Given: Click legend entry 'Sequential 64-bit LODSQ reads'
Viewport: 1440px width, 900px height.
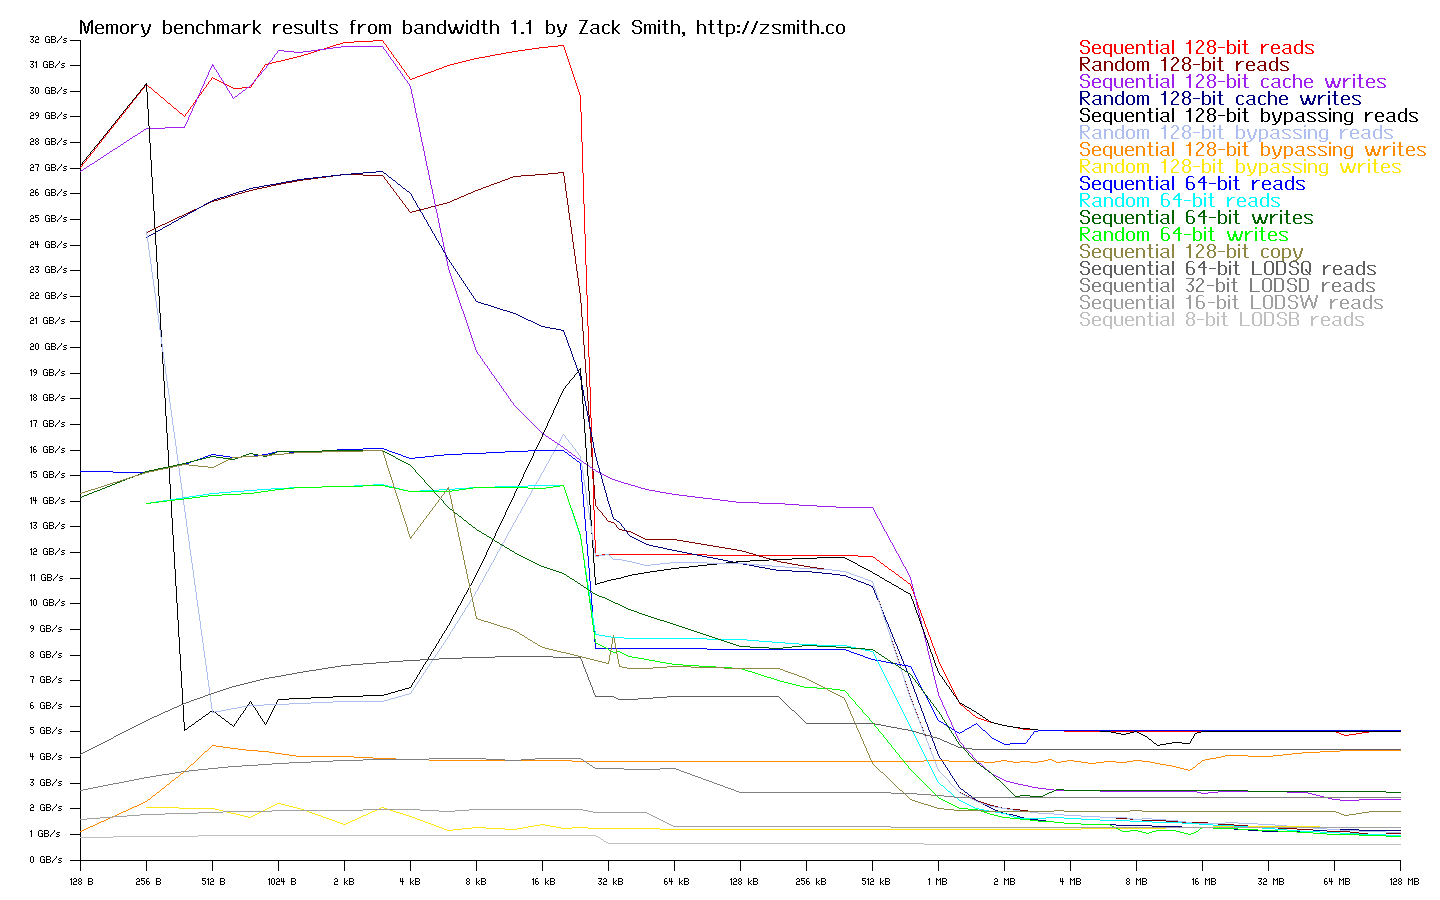Looking at the screenshot, I should point(1228,269).
